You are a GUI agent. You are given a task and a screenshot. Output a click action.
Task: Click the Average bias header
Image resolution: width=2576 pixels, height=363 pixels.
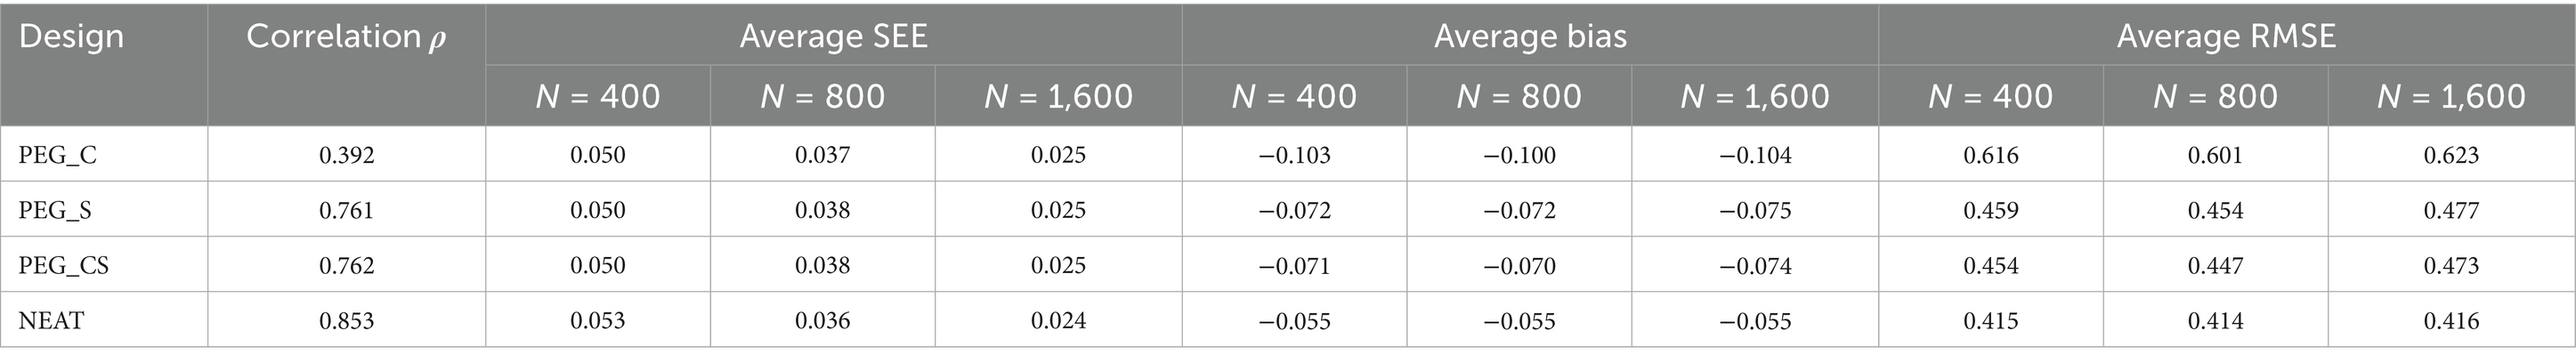1530,37
